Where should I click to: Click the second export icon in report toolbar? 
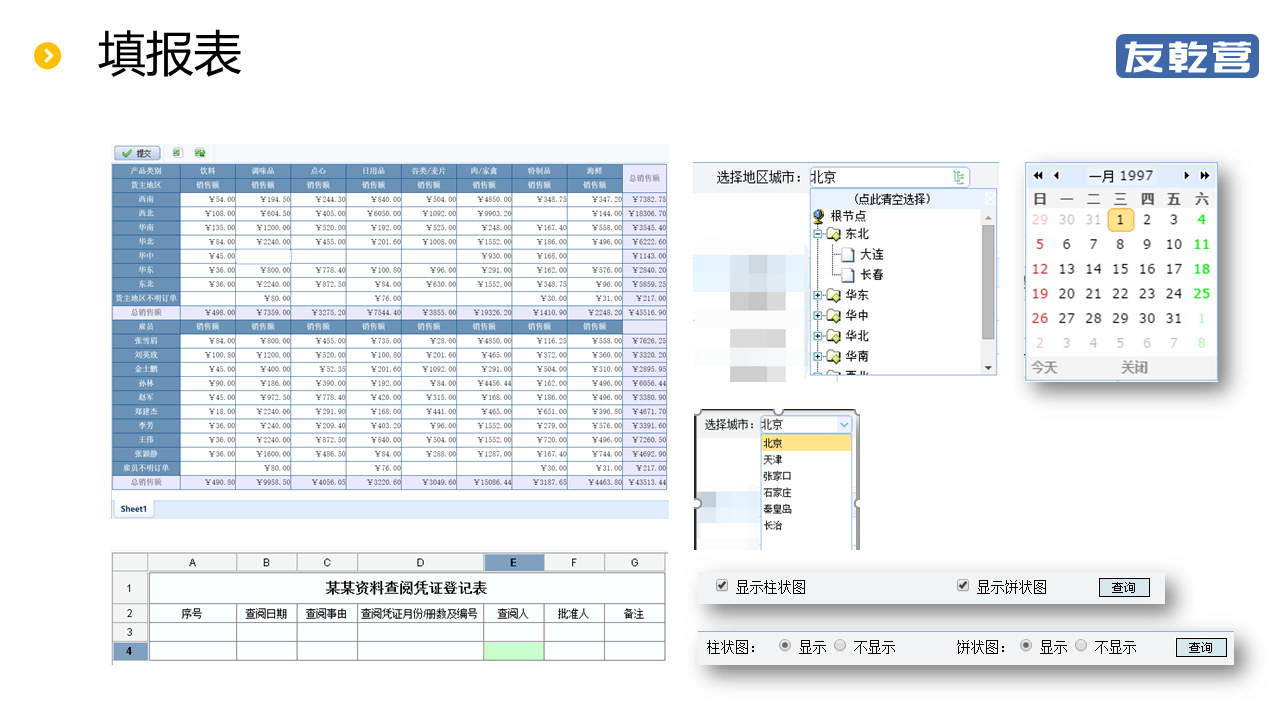tap(200, 153)
